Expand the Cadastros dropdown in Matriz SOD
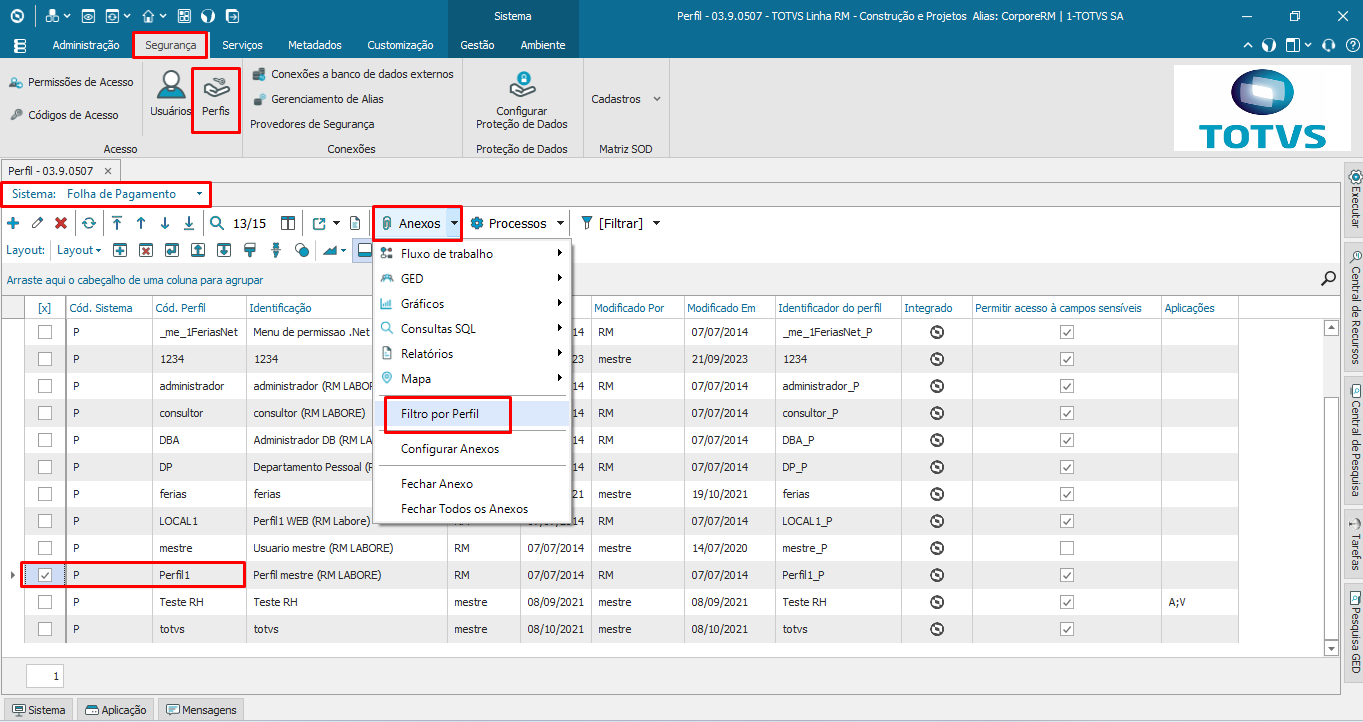The height and width of the screenshot is (722, 1363). 657,99
